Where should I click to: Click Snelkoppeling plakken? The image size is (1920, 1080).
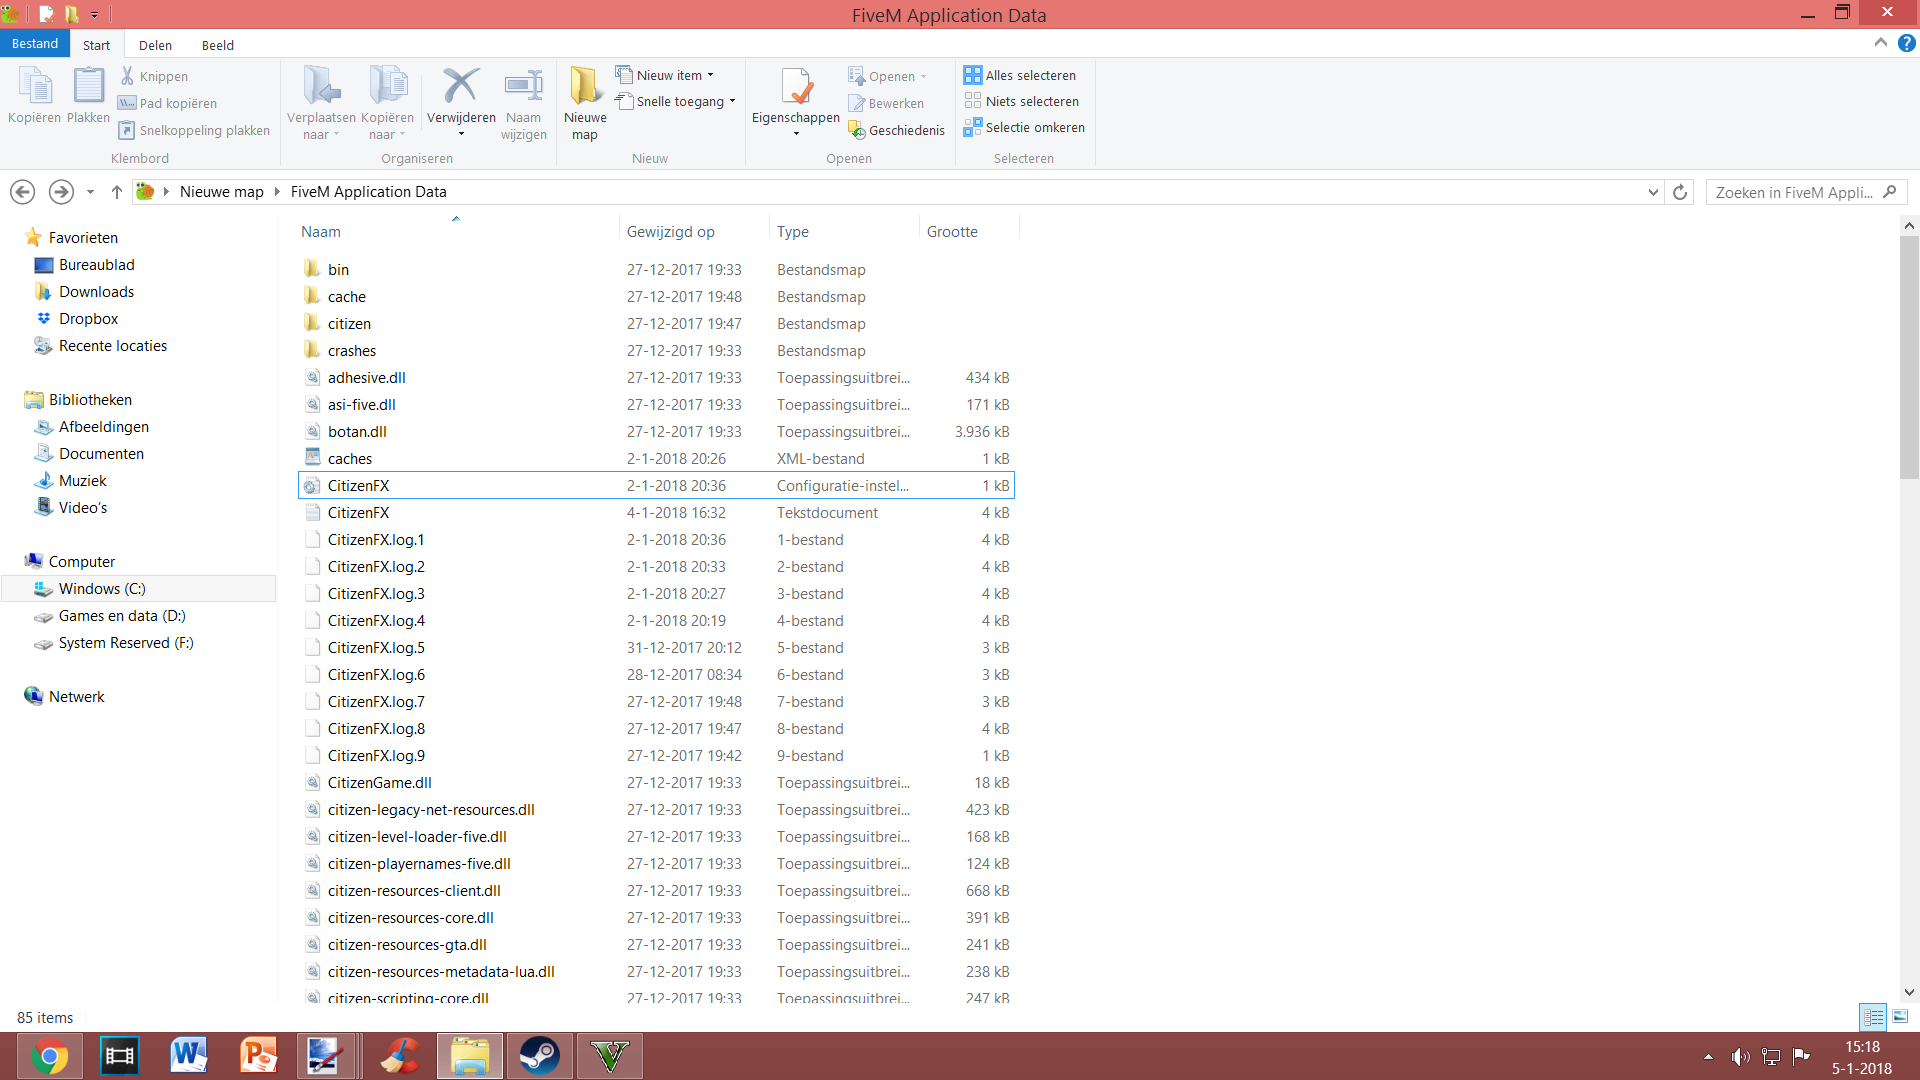point(194,130)
